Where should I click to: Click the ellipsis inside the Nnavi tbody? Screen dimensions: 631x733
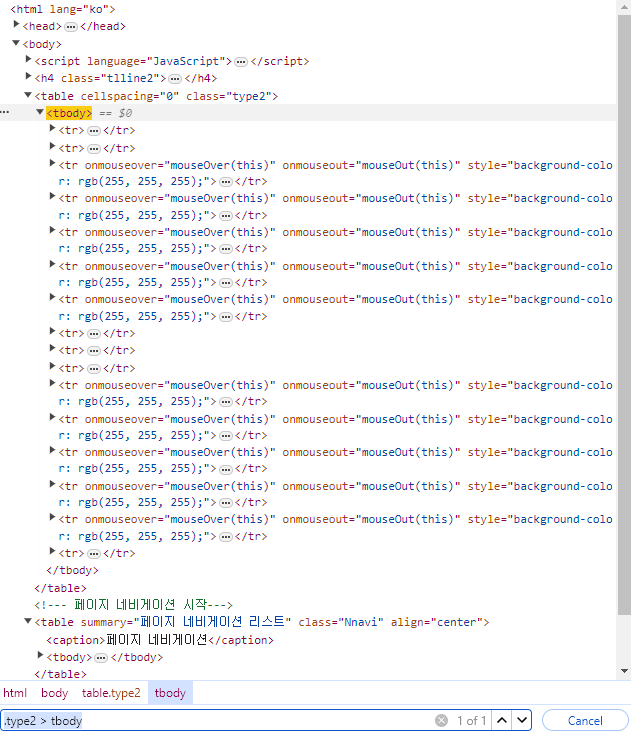click(101, 658)
